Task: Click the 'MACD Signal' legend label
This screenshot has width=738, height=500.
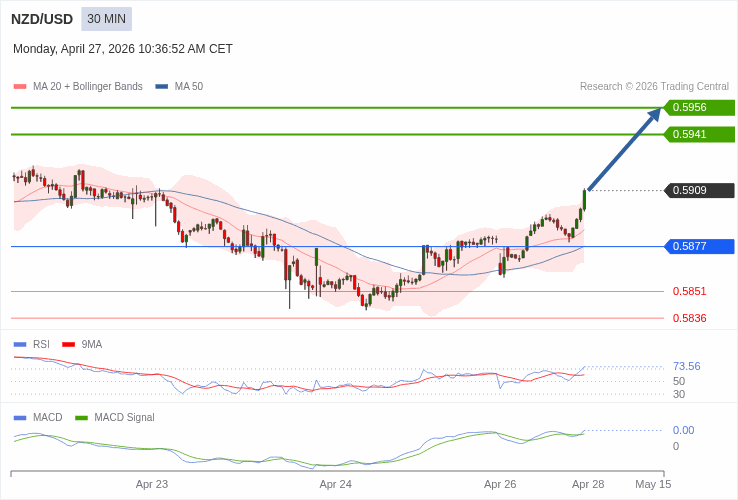Action: (x=124, y=418)
